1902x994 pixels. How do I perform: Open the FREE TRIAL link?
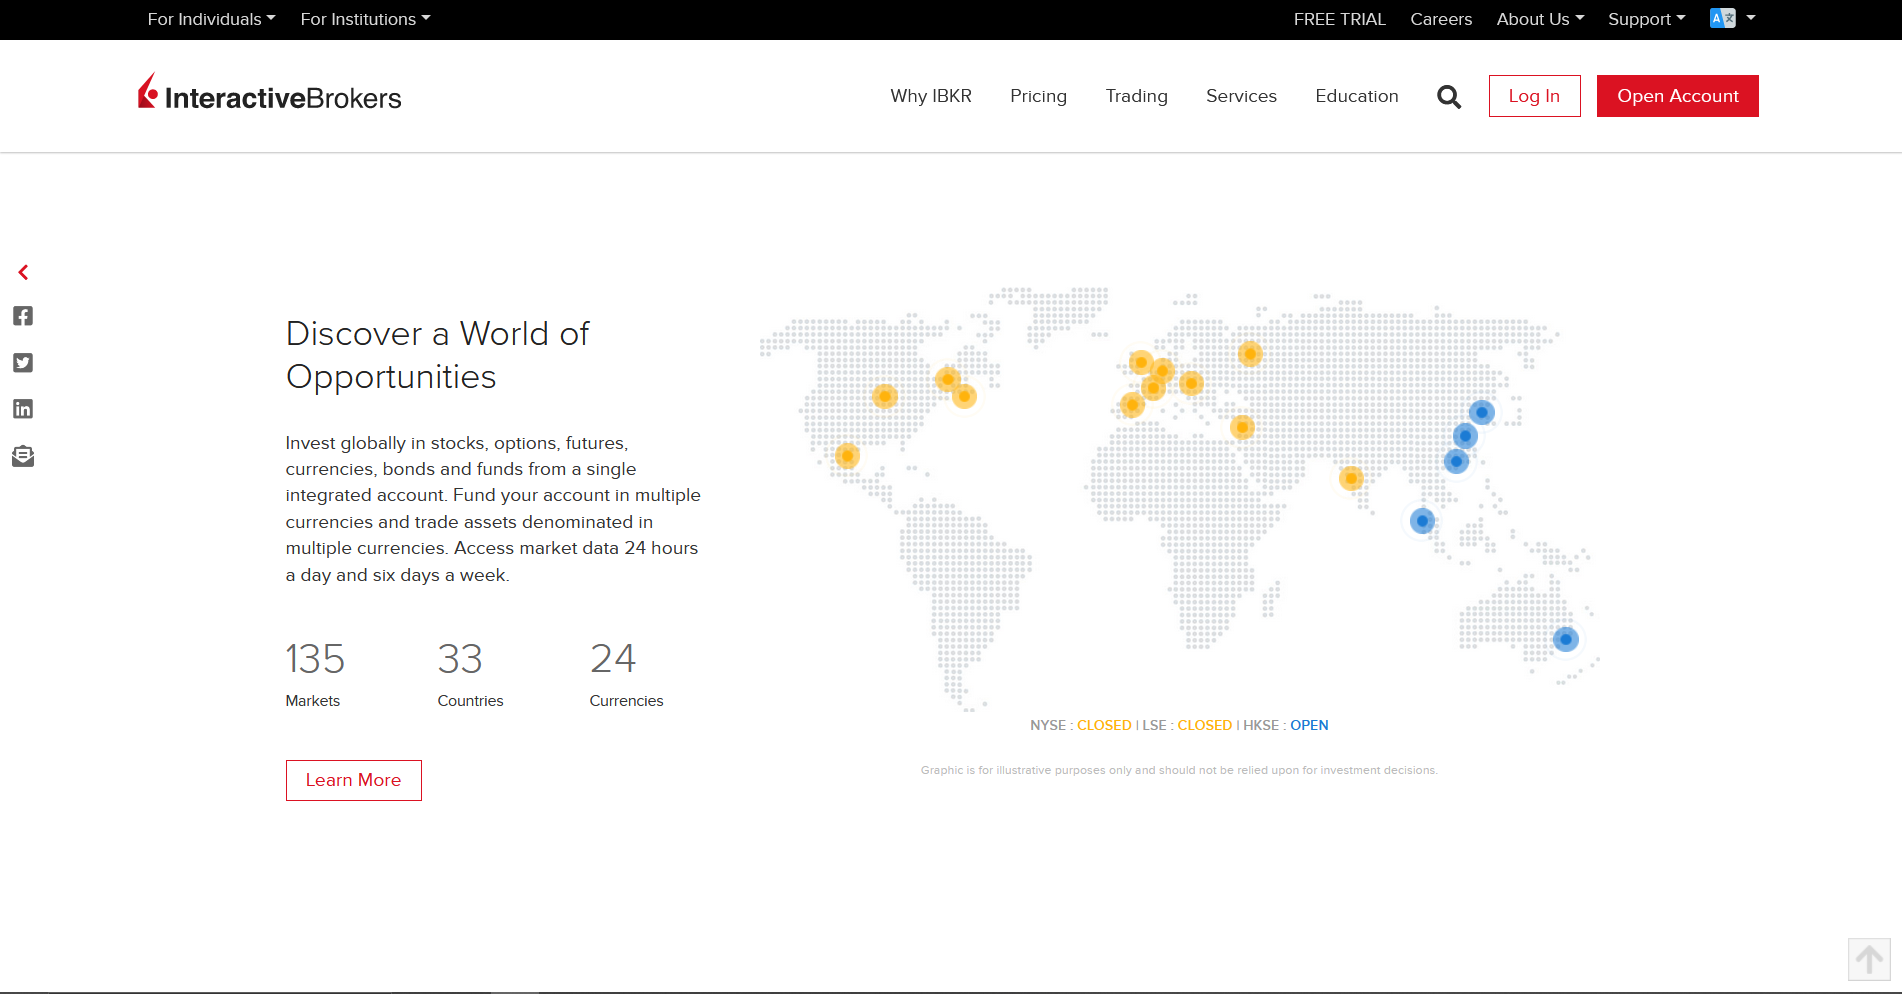coord(1339,19)
